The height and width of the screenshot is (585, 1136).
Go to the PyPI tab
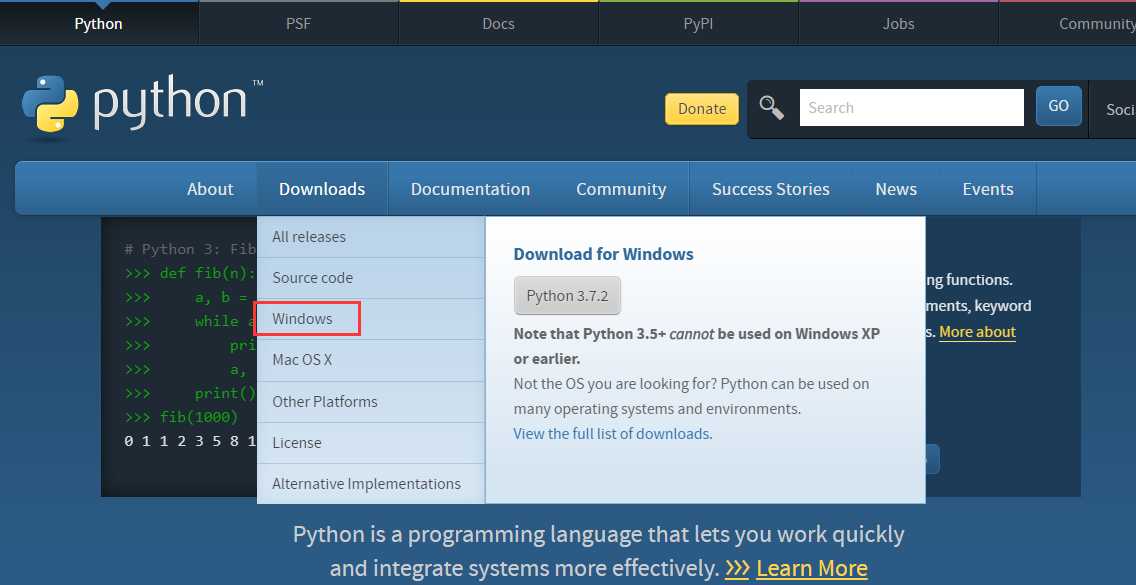point(698,24)
